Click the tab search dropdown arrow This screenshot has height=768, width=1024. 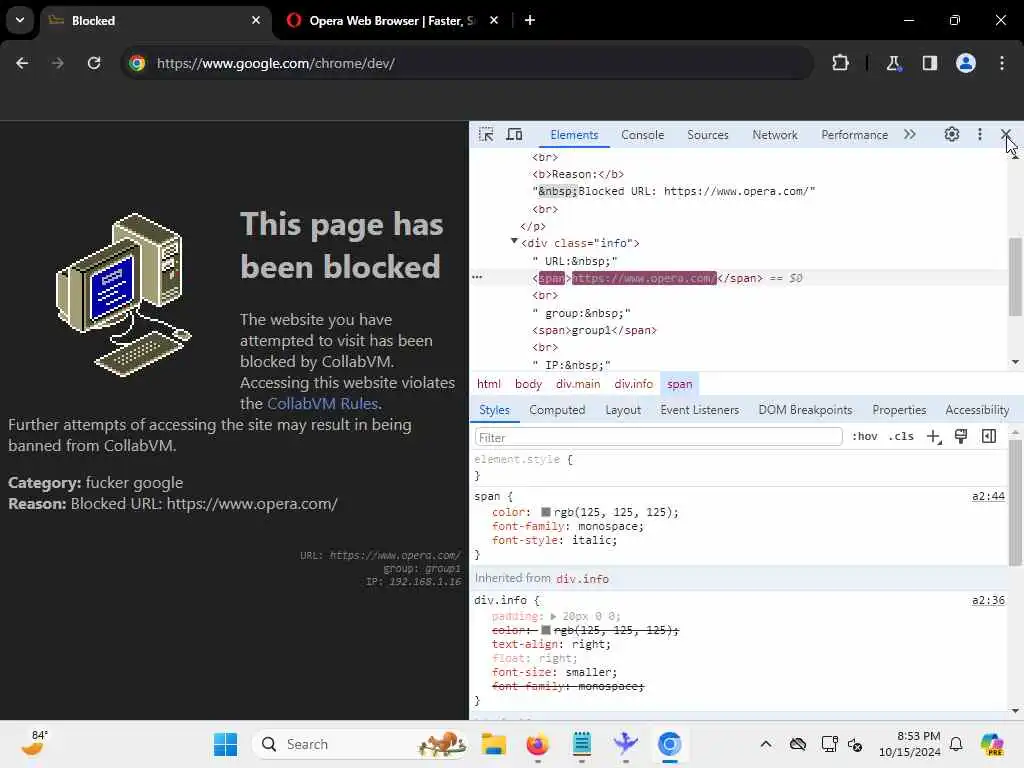click(x=20, y=20)
